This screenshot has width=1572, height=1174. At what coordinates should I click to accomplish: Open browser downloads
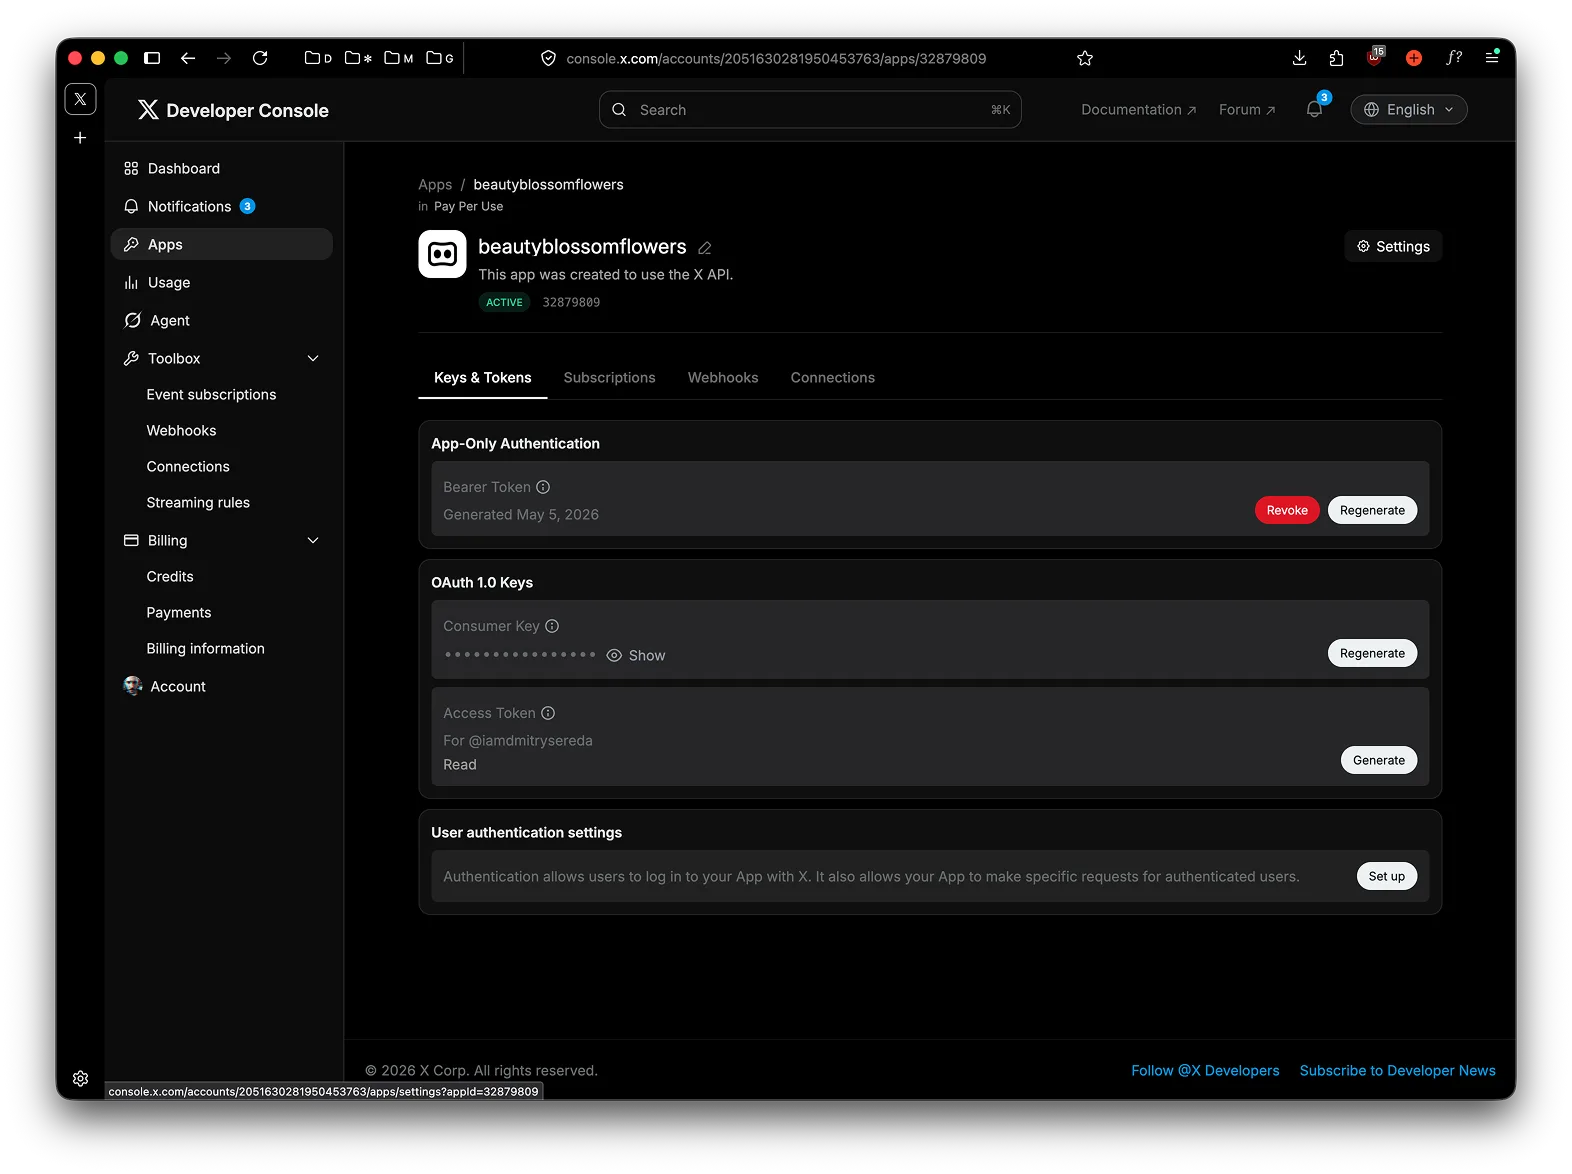point(1299,58)
